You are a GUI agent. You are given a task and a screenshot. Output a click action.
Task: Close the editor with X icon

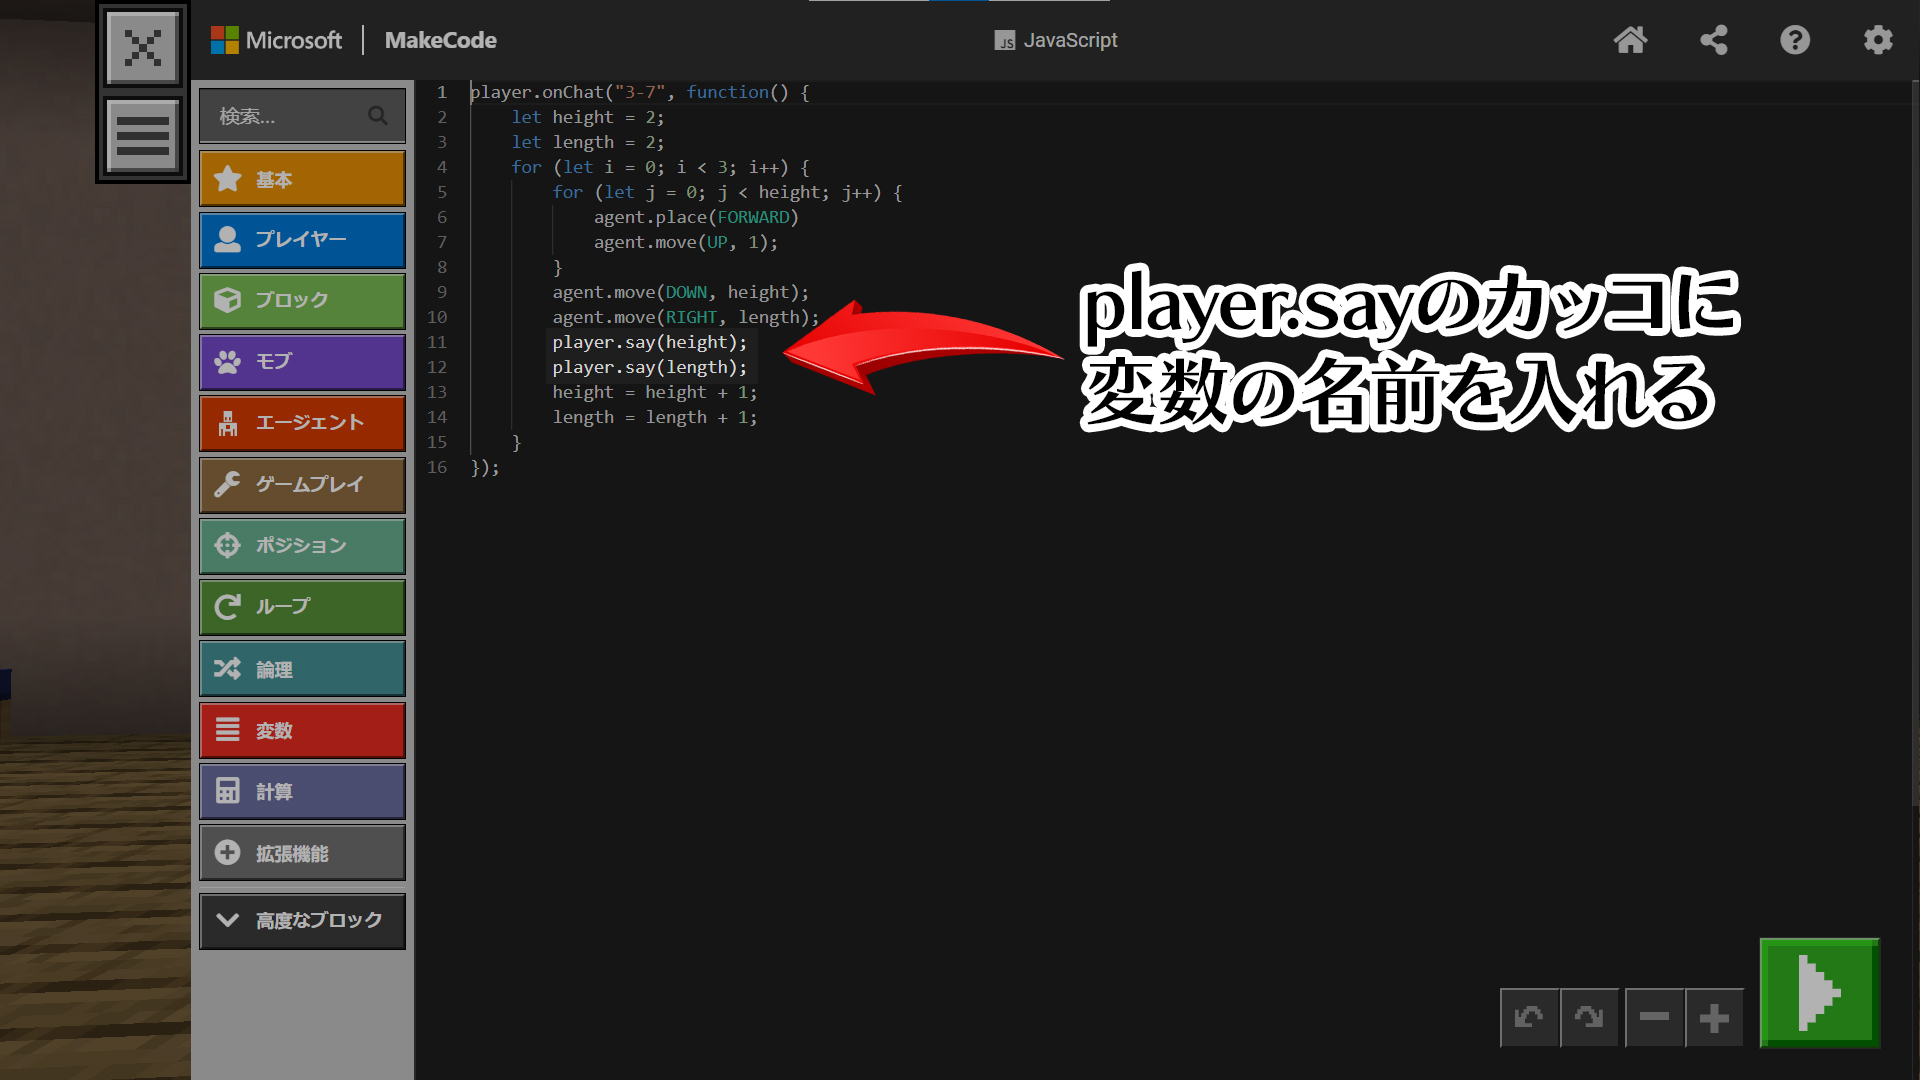[x=143, y=47]
